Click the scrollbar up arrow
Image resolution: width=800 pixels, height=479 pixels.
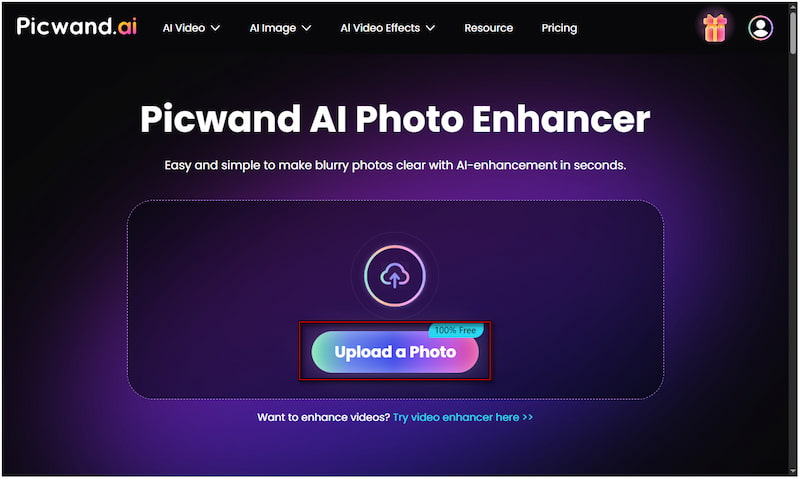coord(793,7)
